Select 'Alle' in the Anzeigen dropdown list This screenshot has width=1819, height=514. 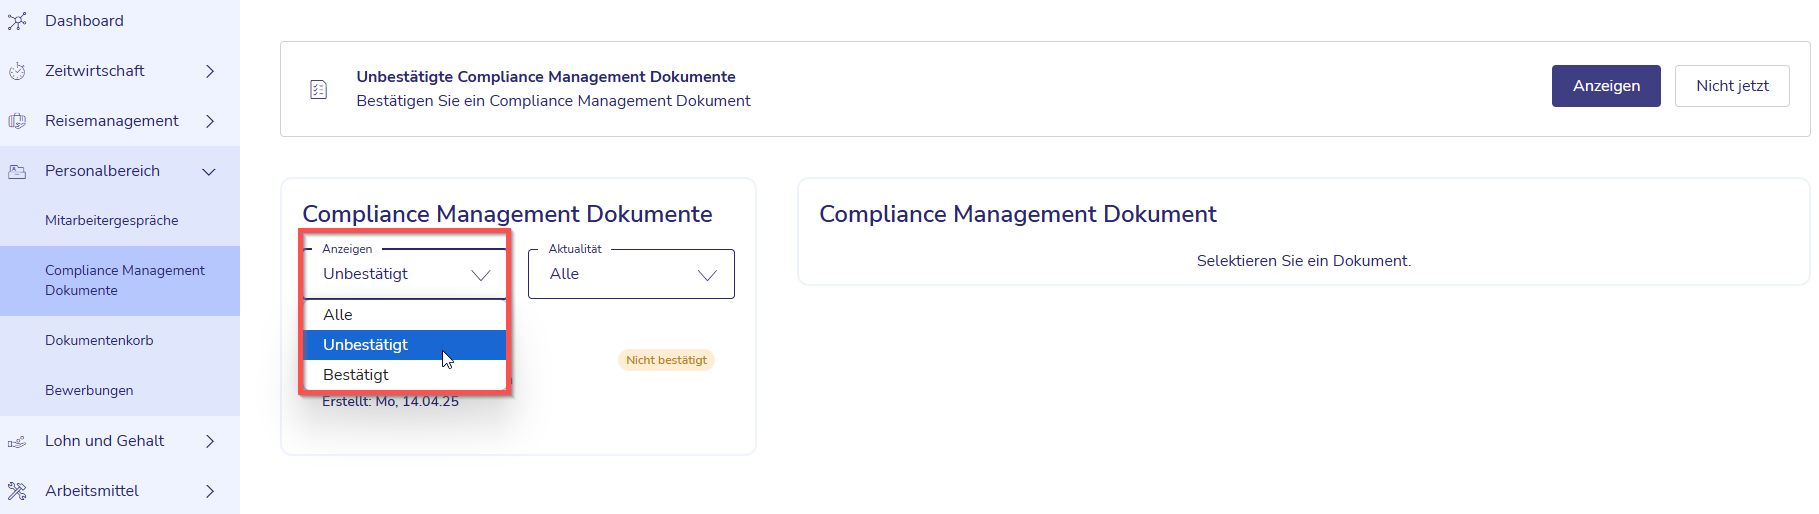pos(405,315)
